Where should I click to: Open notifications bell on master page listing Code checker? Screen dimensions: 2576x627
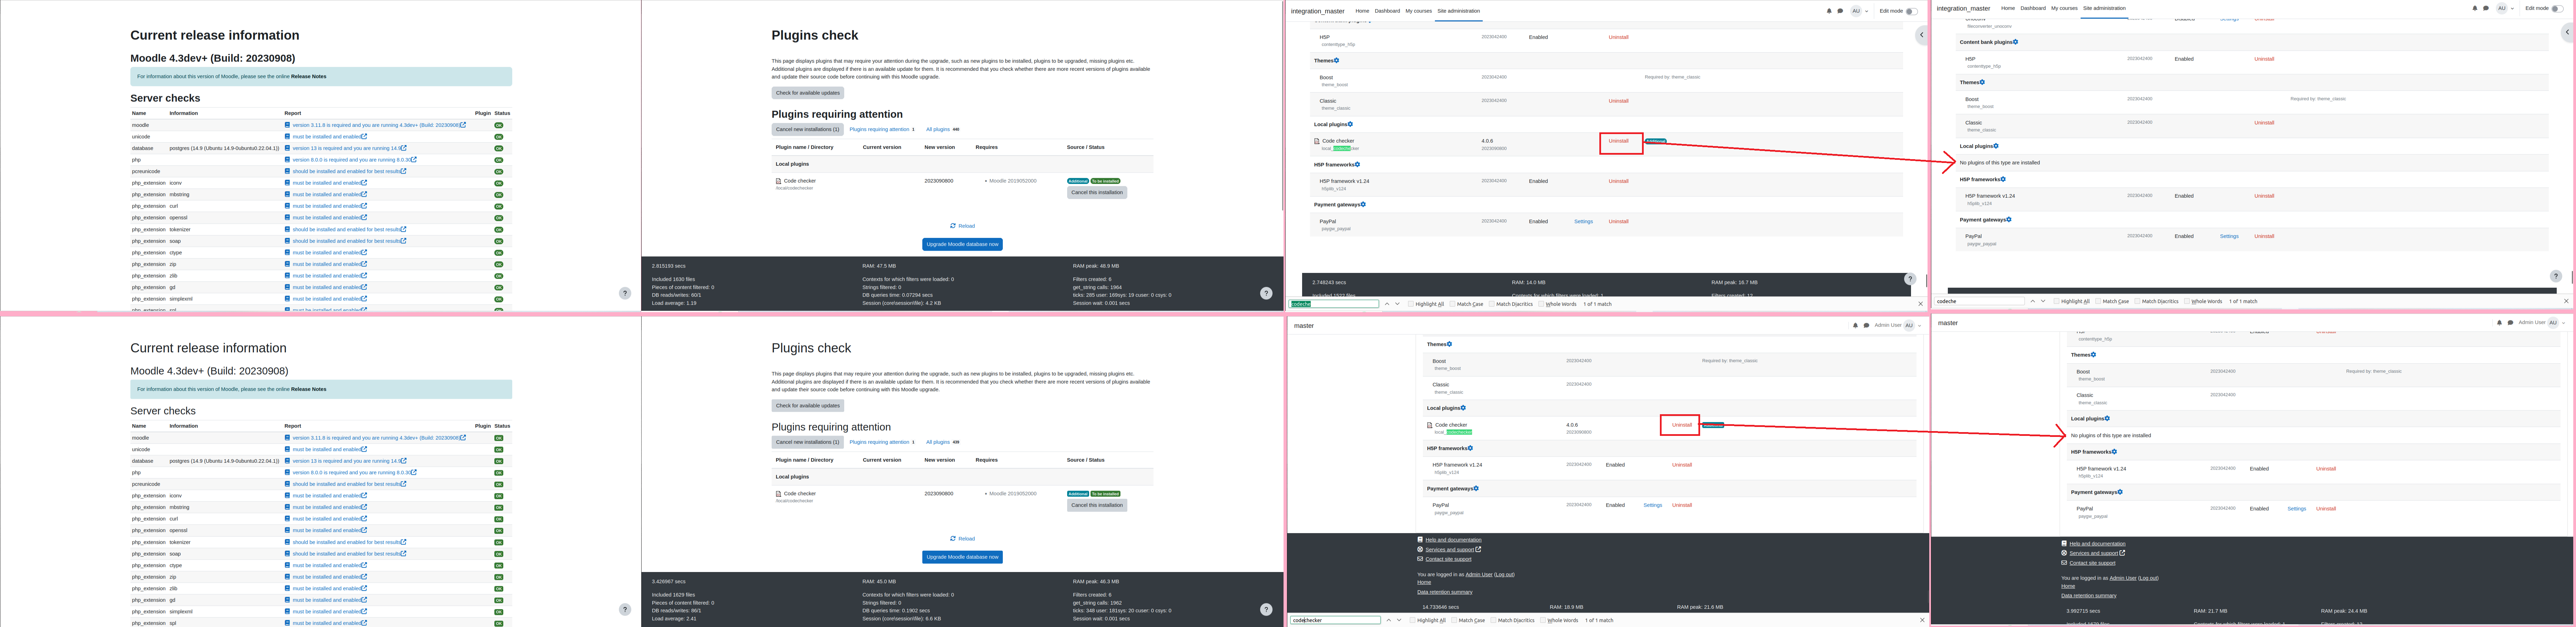click(x=1855, y=325)
